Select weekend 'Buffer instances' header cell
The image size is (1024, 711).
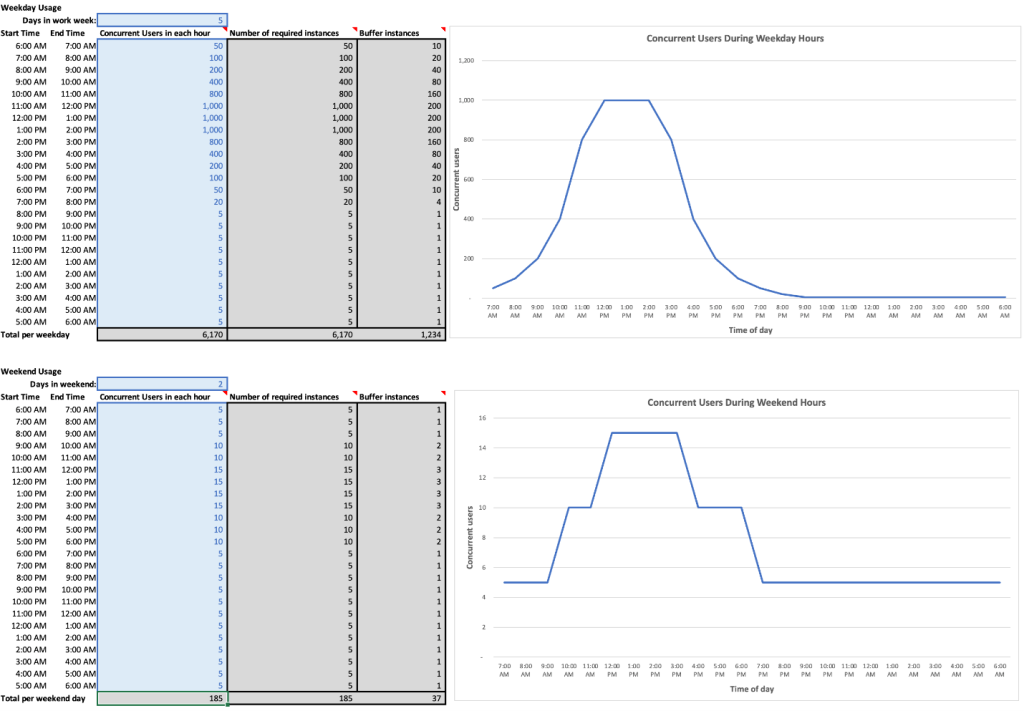(x=400, y=397)
